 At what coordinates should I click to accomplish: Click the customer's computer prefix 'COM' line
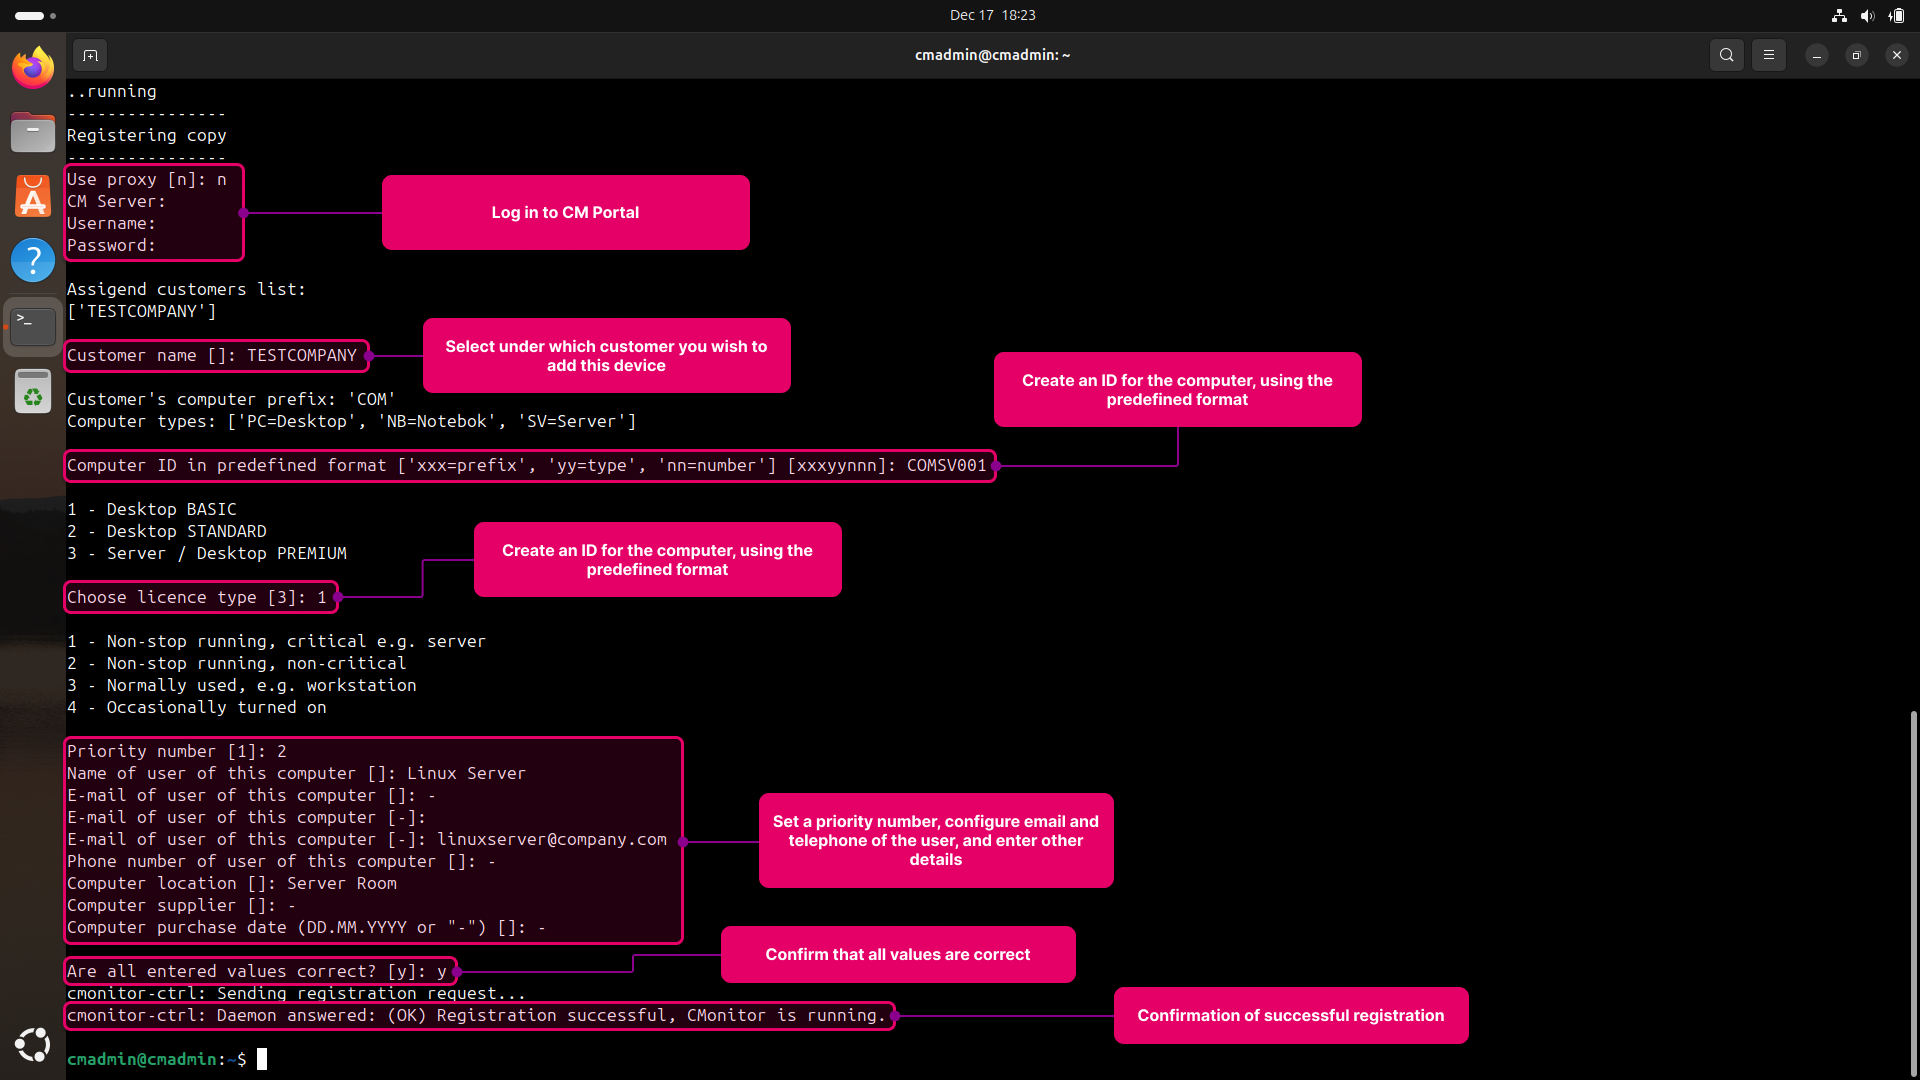pyautogui.click(x=232, y=399)
